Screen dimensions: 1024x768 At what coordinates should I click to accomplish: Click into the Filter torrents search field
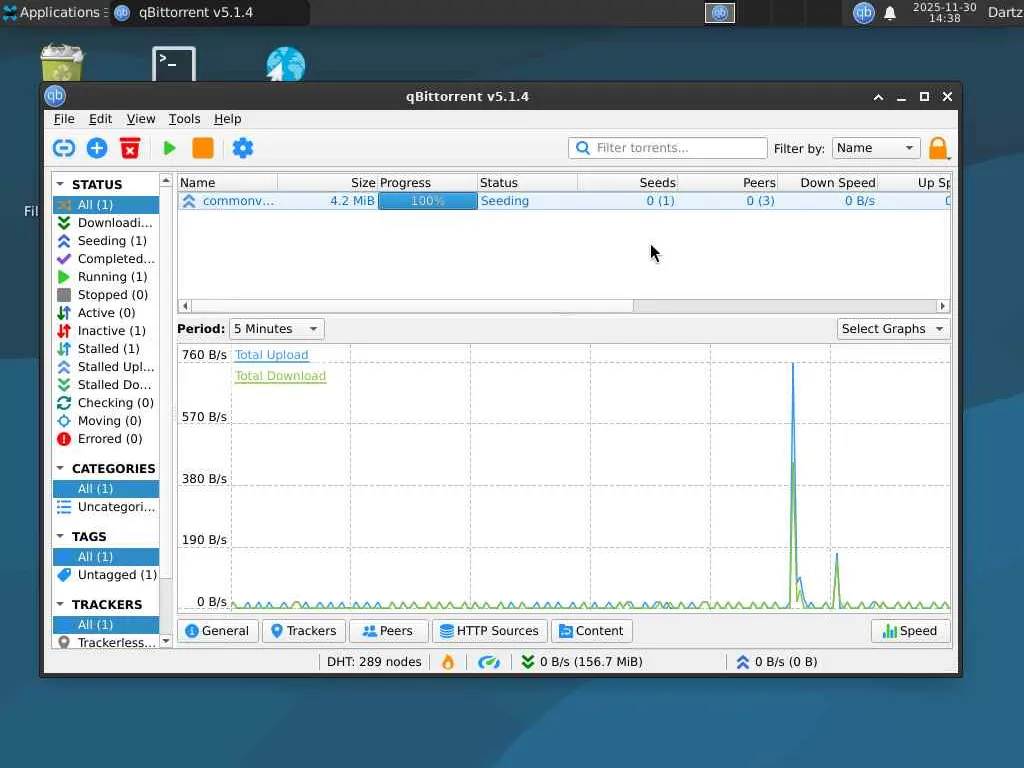click(x=667, y=148)
